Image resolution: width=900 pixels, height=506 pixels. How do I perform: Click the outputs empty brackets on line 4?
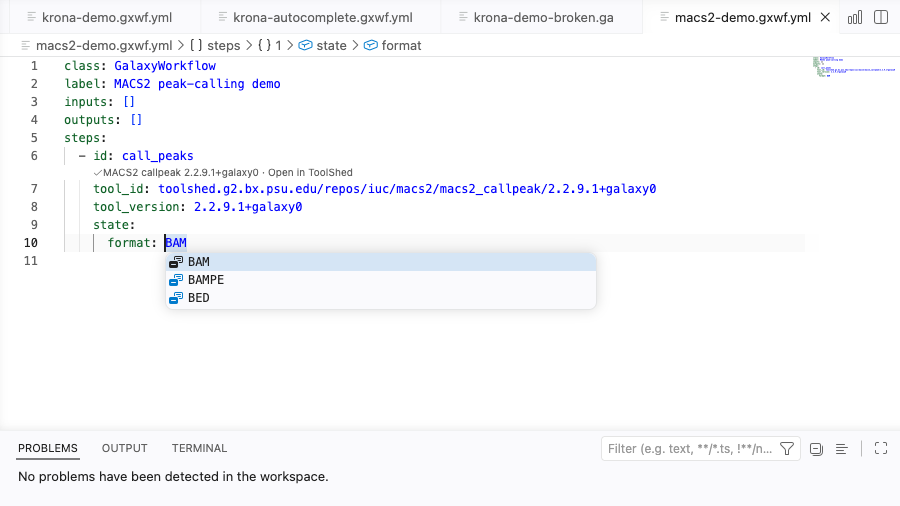coord(136,120)
